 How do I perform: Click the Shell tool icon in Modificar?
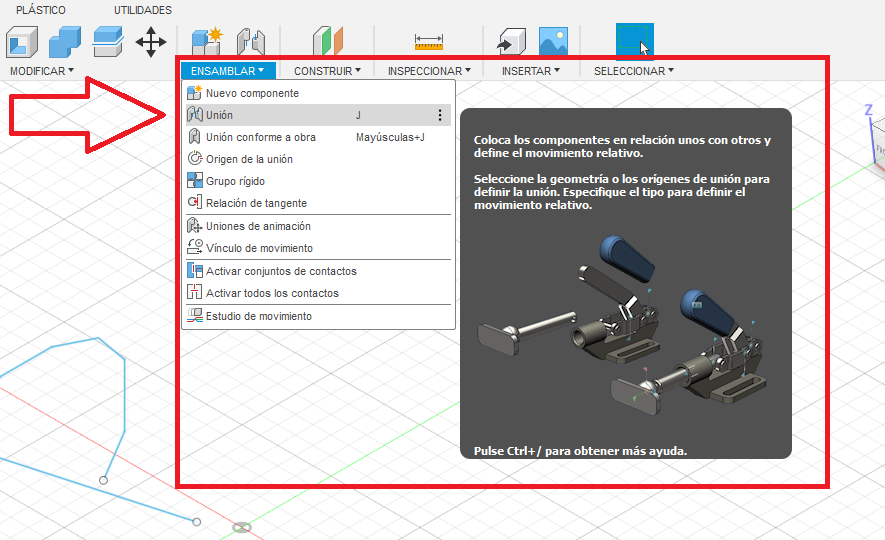click(22, 42)
